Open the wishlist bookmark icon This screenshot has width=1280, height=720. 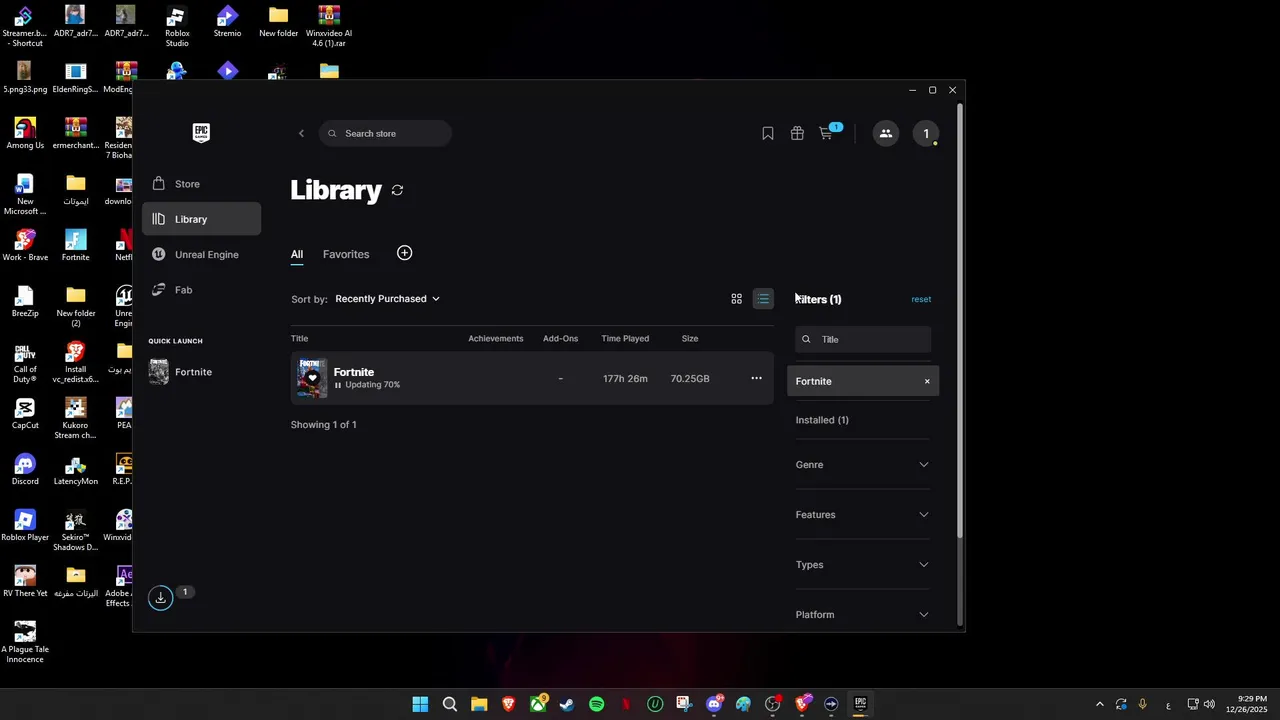[768, 133]
